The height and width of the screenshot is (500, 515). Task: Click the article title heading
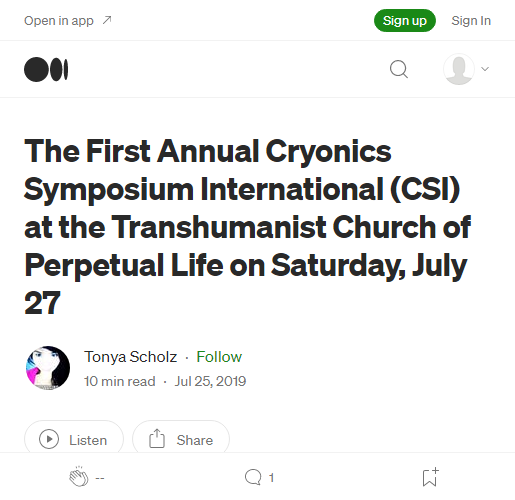(x=247, y=227)
